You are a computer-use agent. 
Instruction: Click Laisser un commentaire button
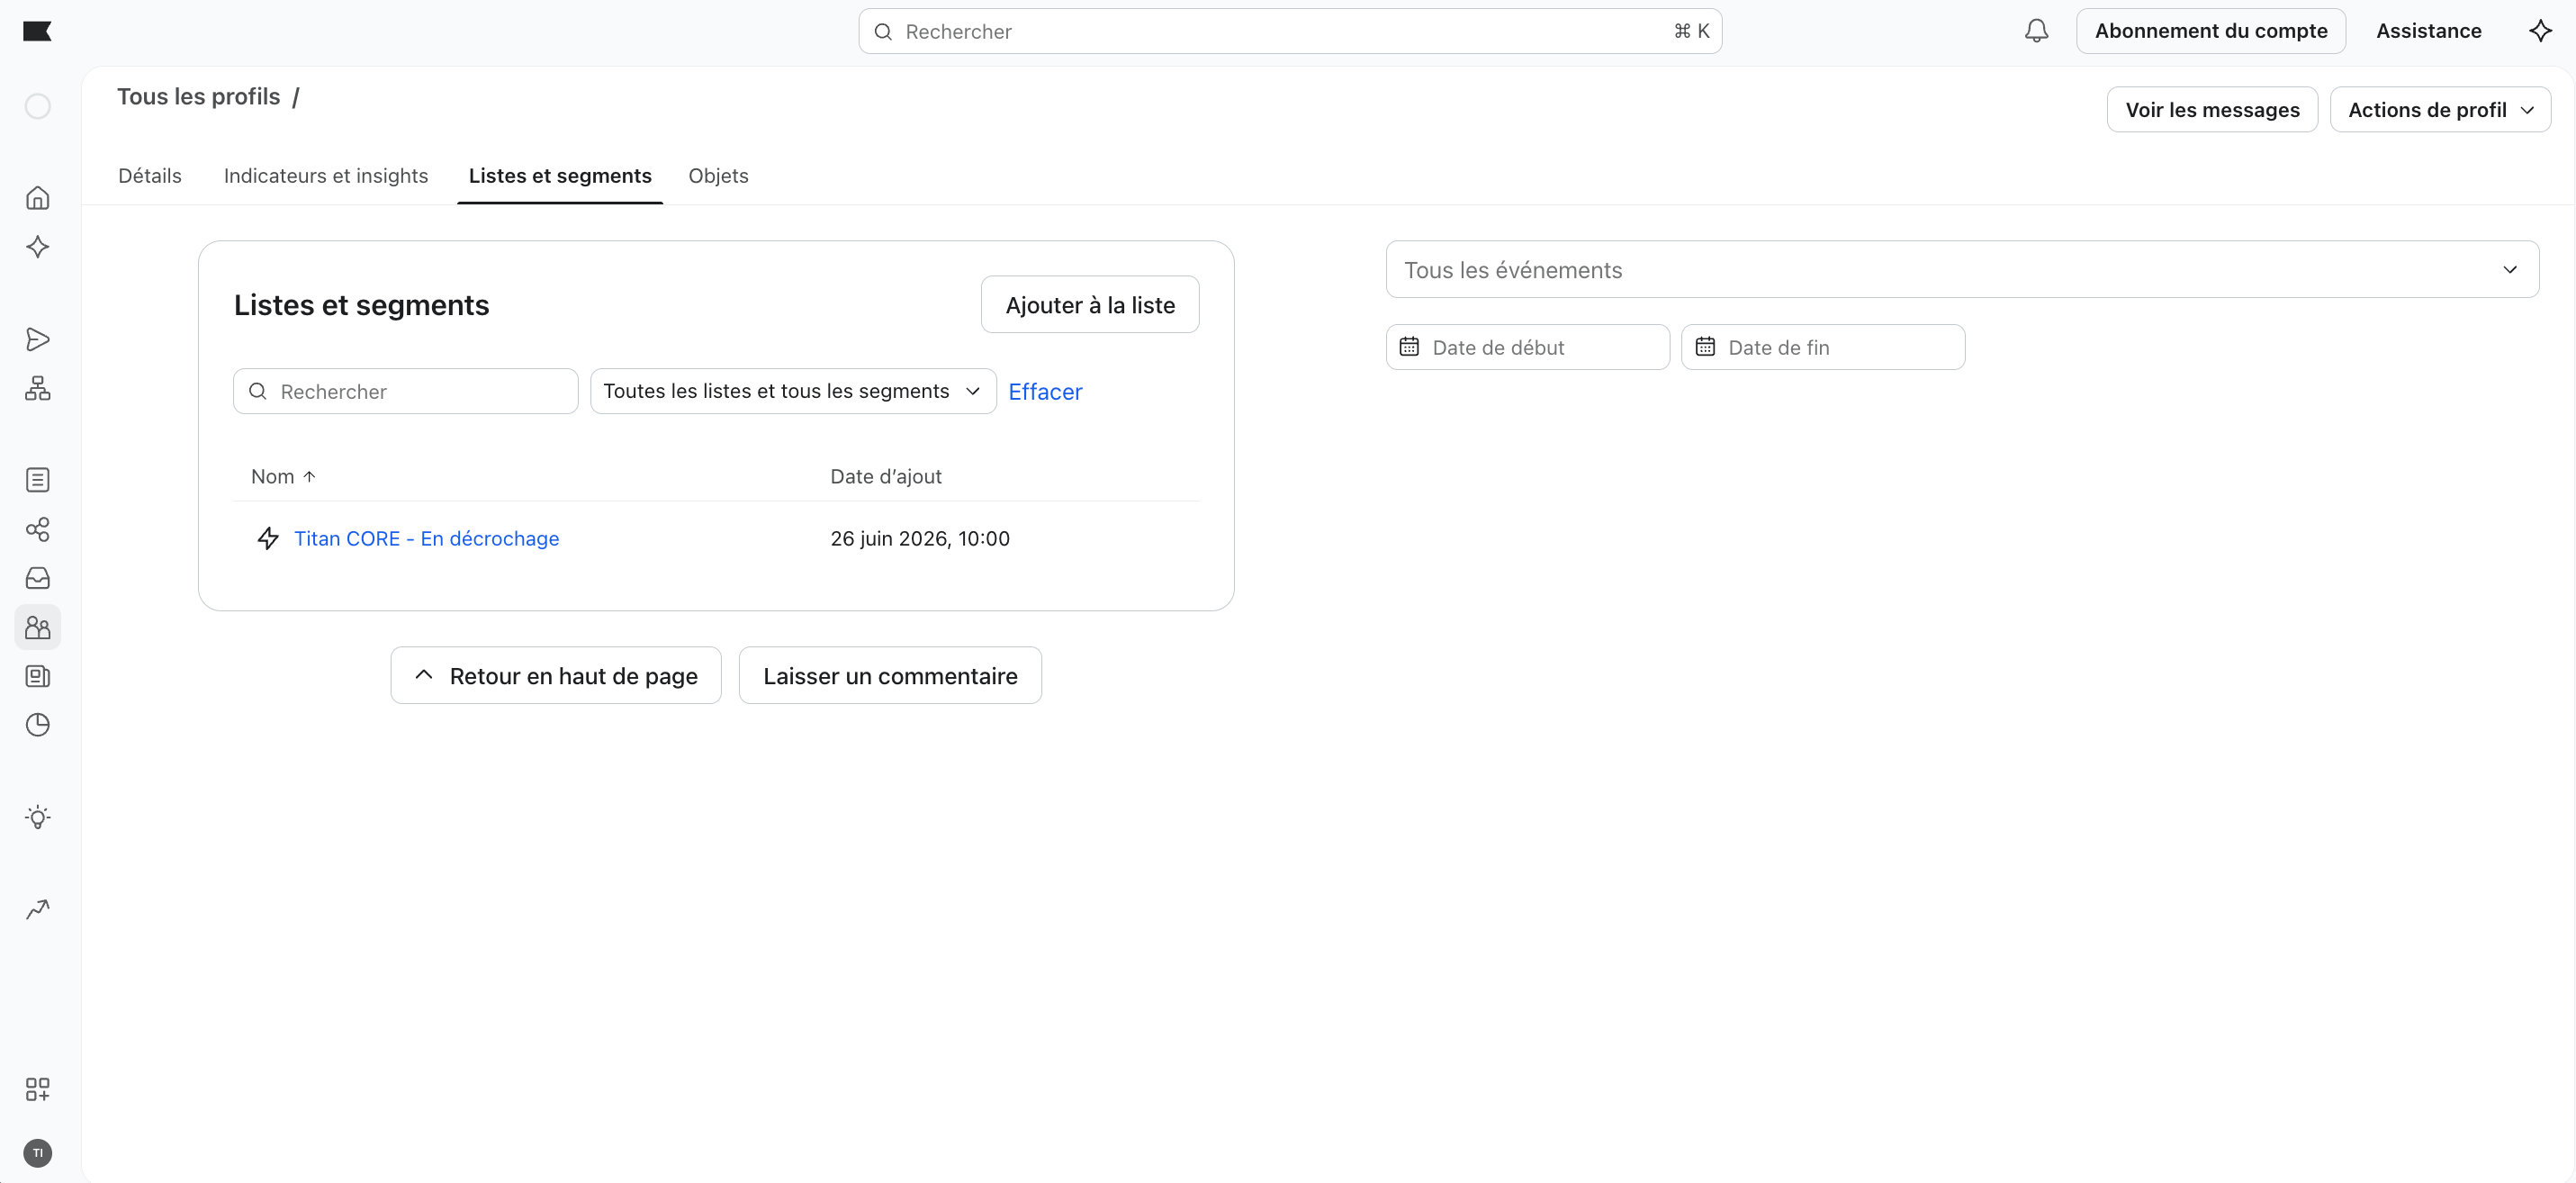[890, 676]
